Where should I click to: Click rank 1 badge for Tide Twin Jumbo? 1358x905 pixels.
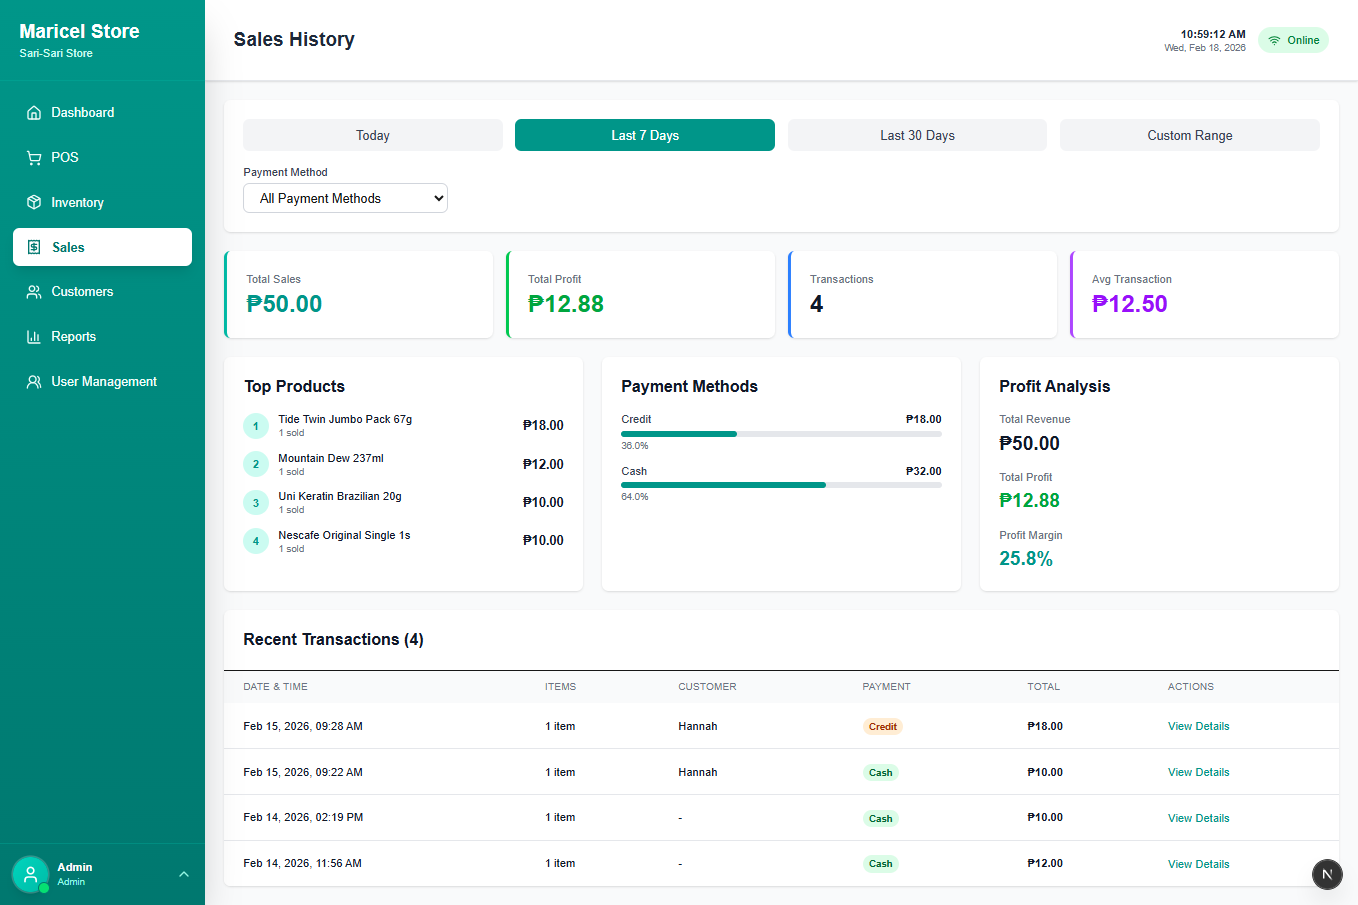[x=256, y=426]
